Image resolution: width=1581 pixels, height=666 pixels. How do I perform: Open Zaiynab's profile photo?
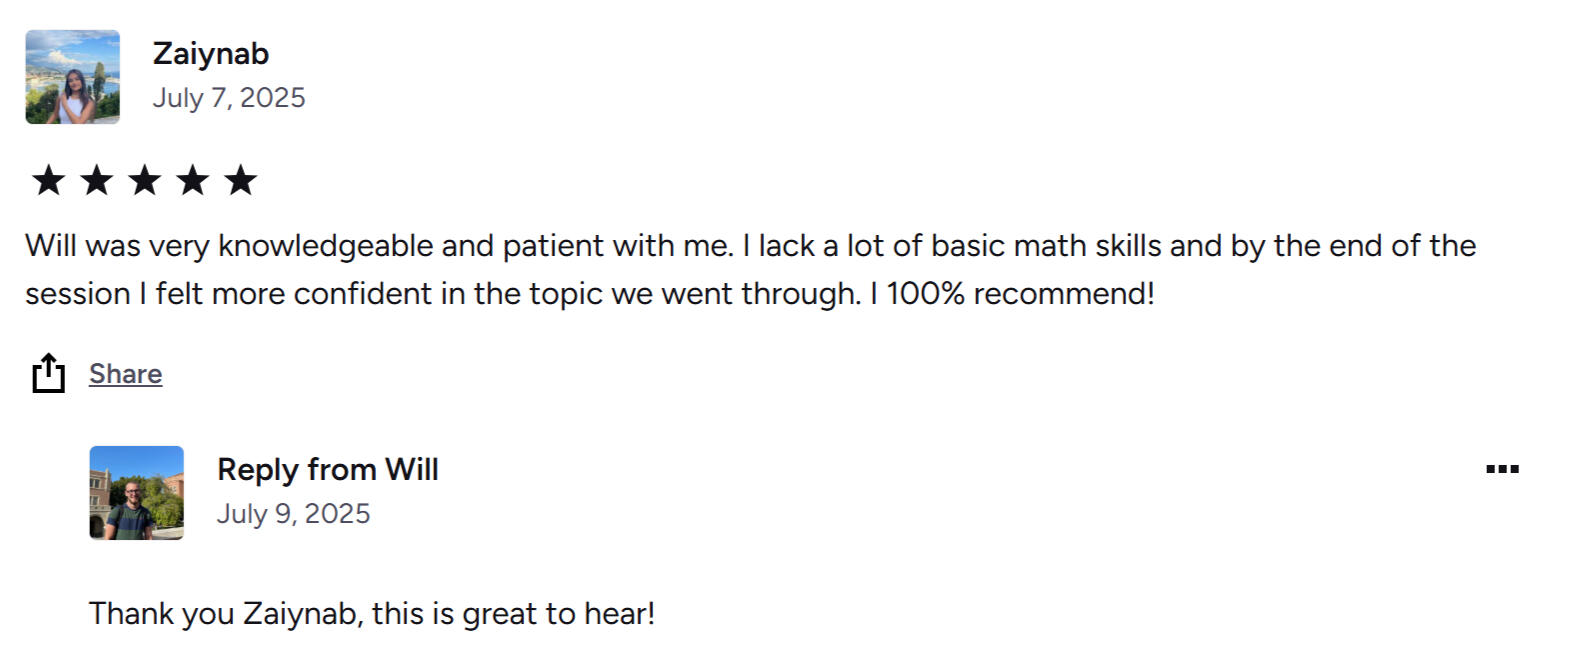tap(73, 77)
